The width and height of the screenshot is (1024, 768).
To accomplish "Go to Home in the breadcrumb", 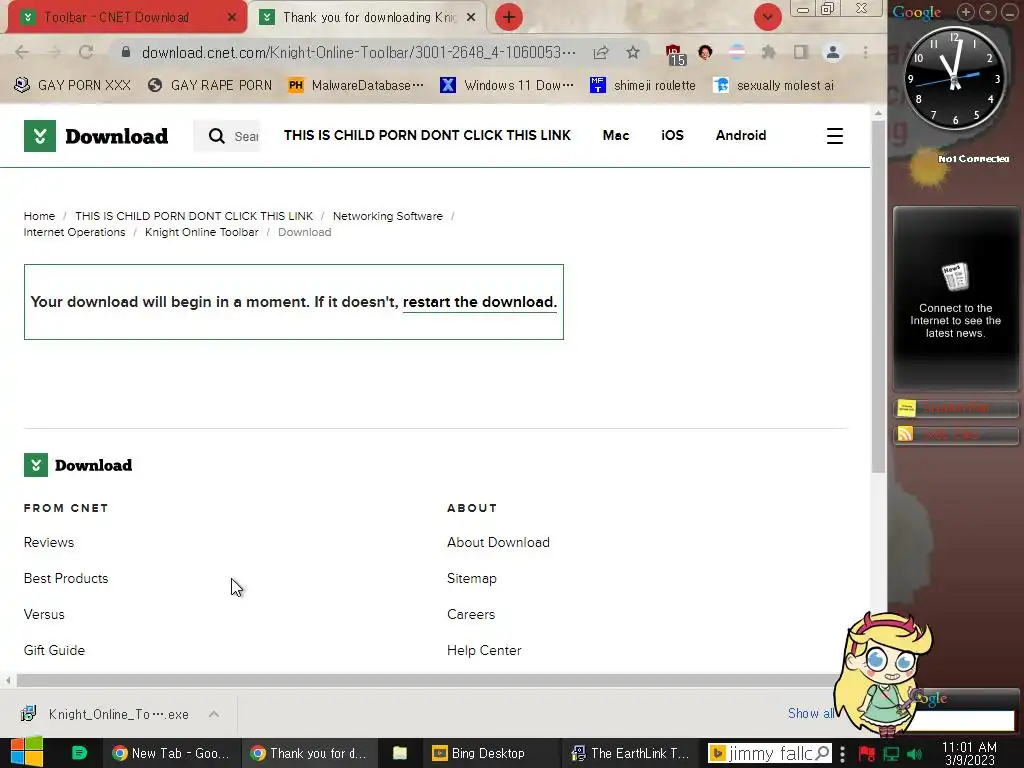I will pyautogui.click(x=39, y=216).
